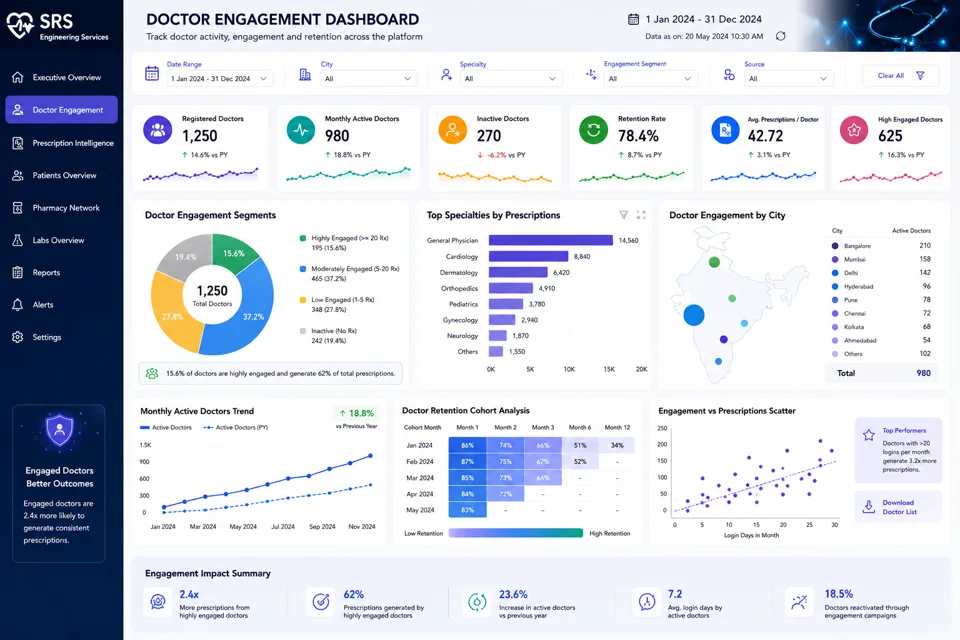Click the shield icon in Engaged Doctors card
This screenshot has height=640, width=960.
(59, 430)
